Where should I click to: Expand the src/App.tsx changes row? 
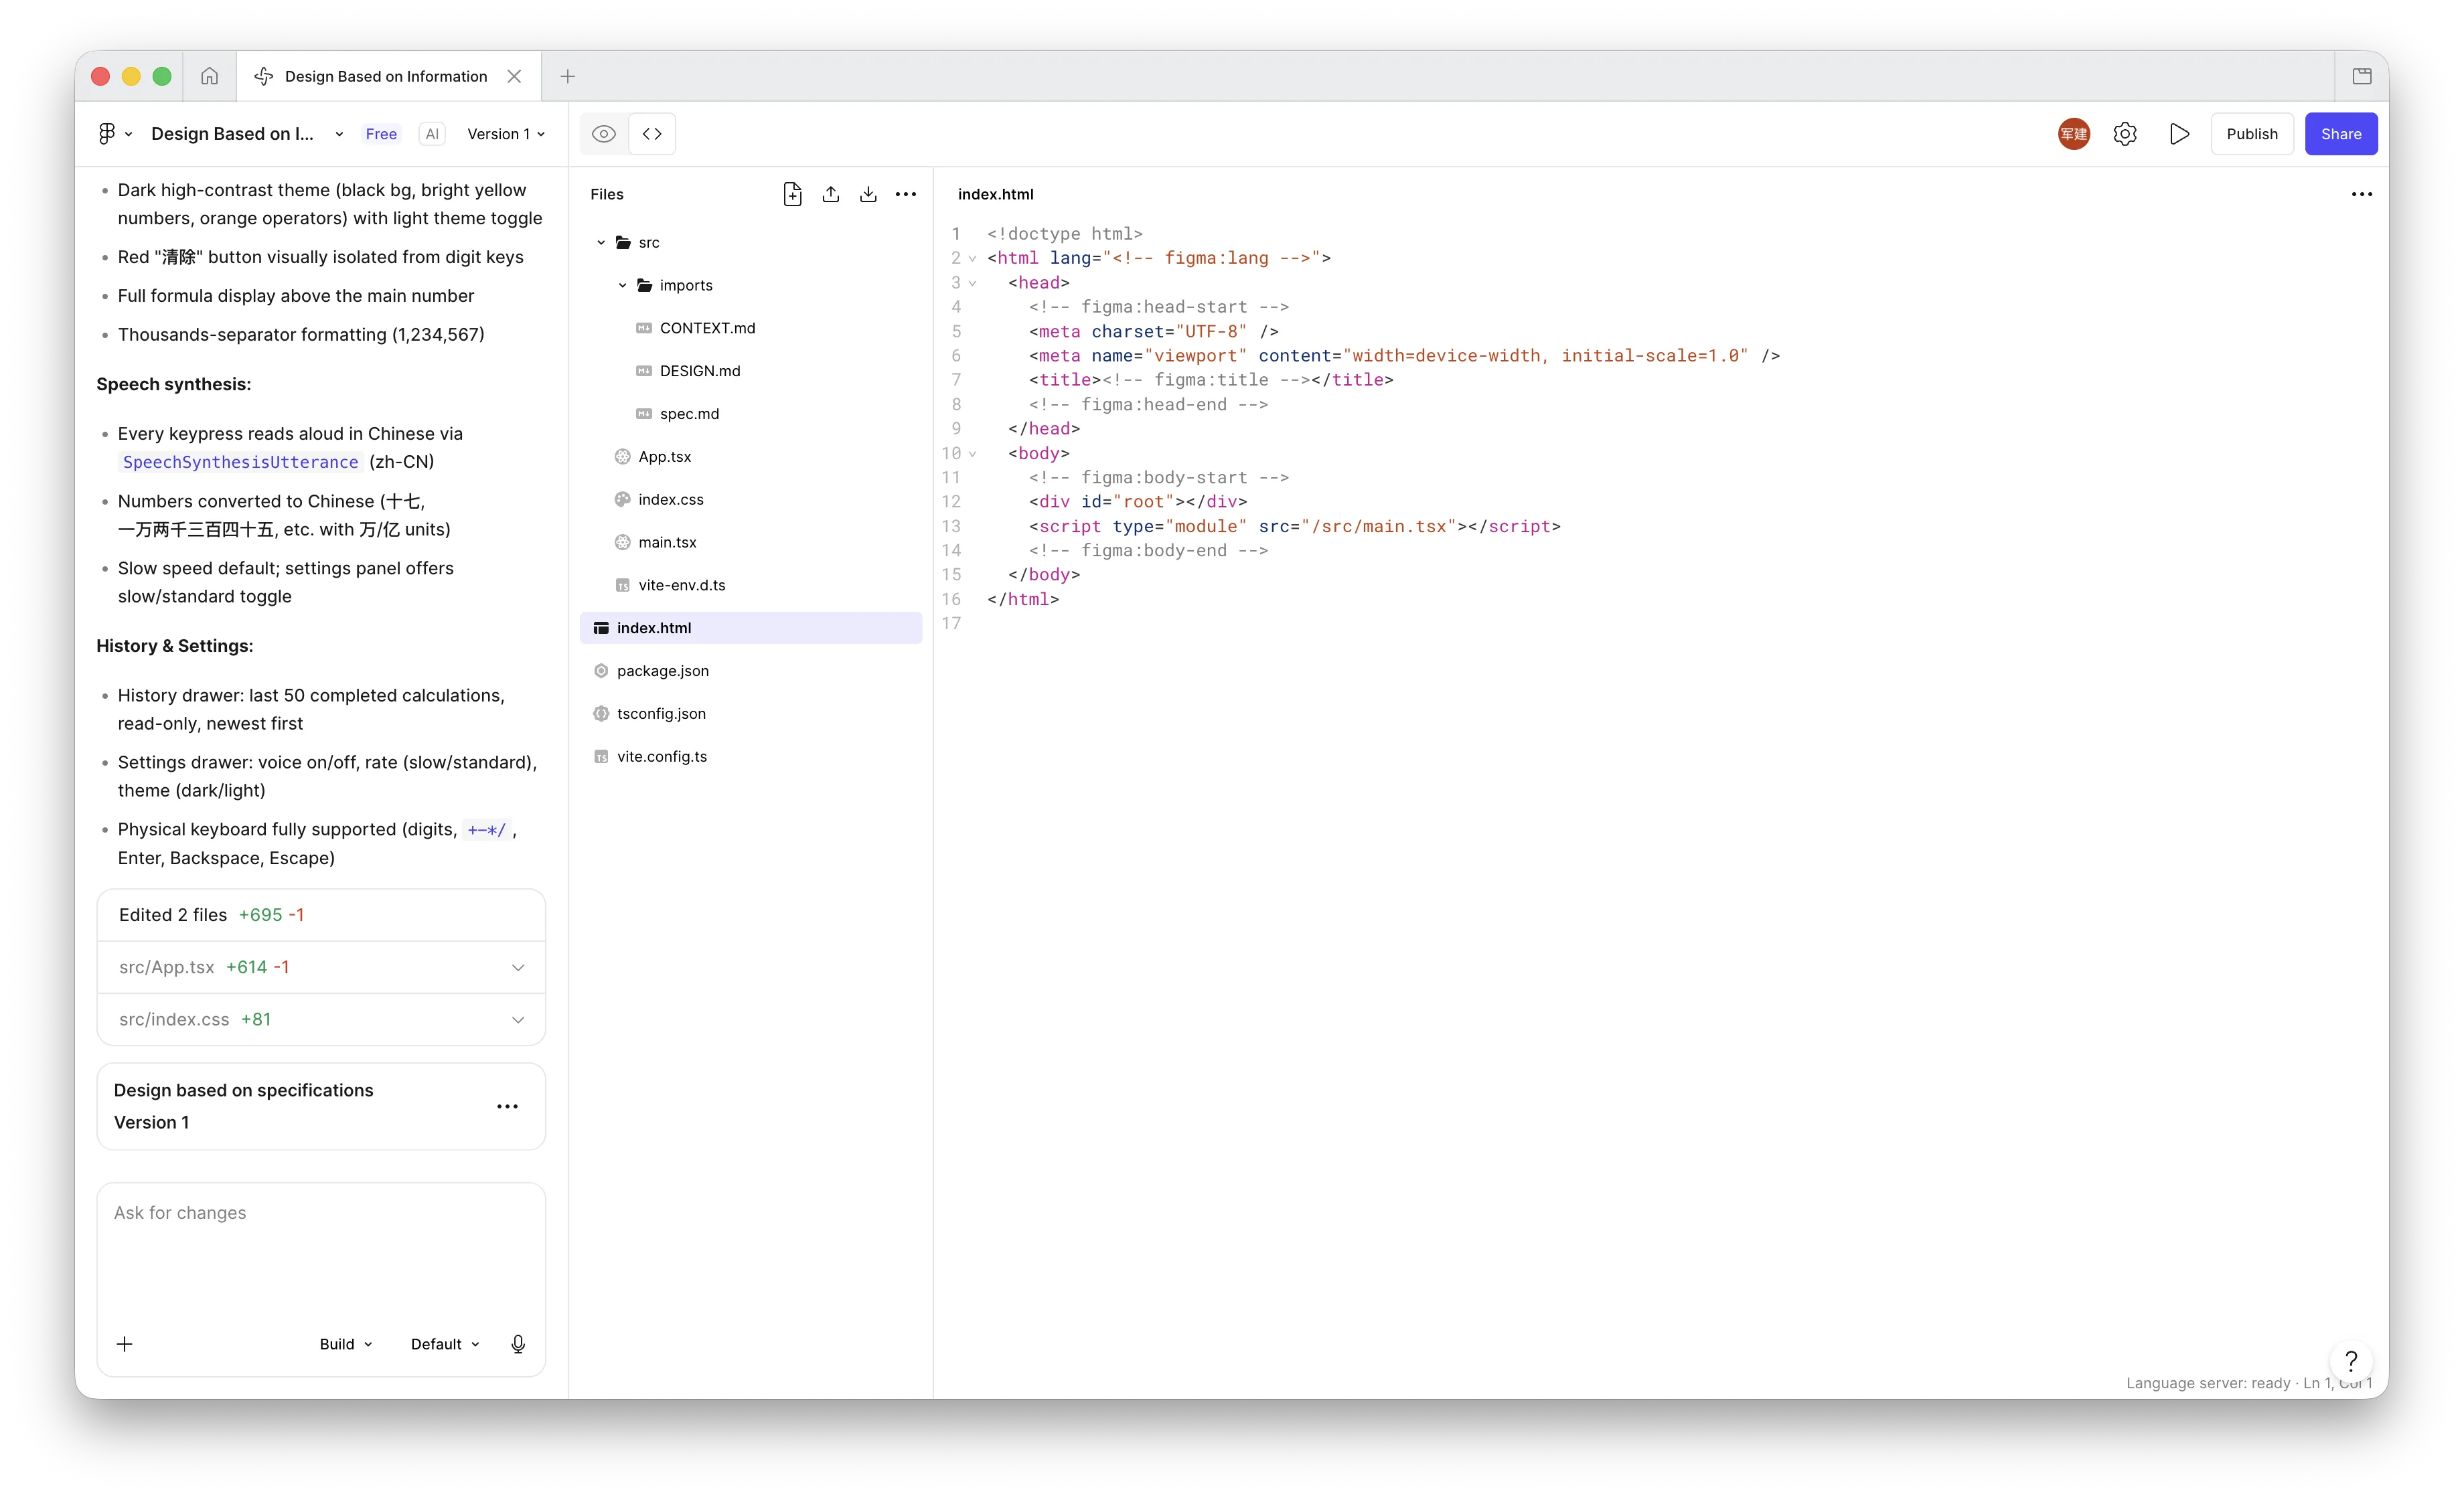(321, 967)
